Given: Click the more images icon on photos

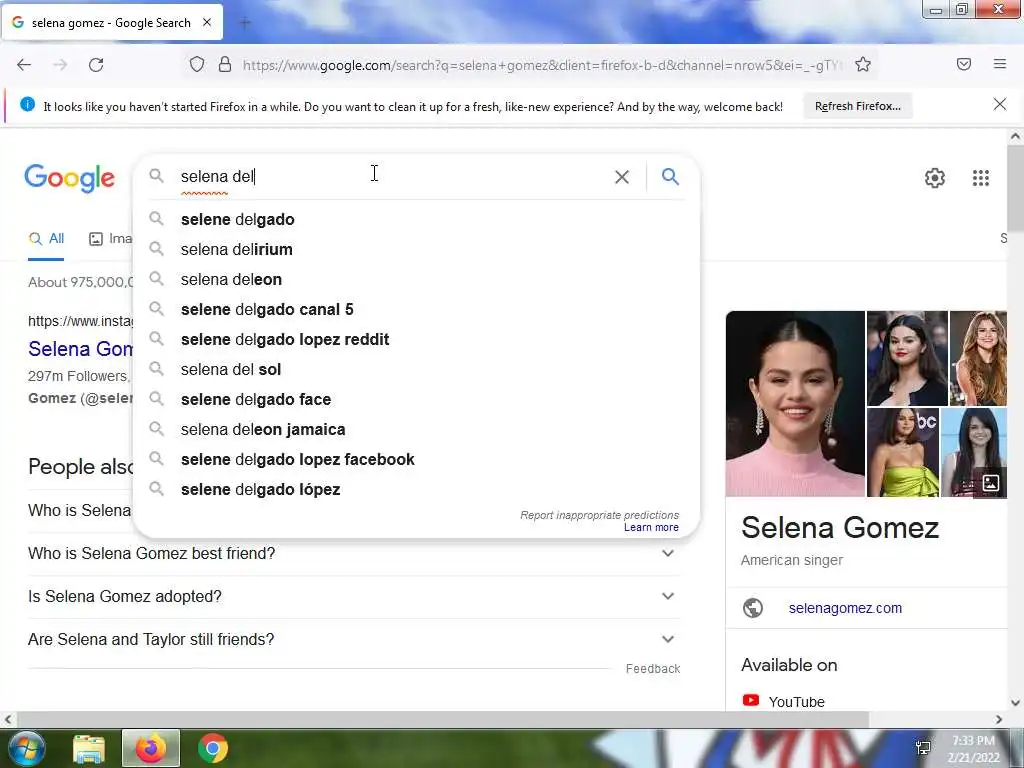Looking at the screenshot, I should click(x=991, y=483).
